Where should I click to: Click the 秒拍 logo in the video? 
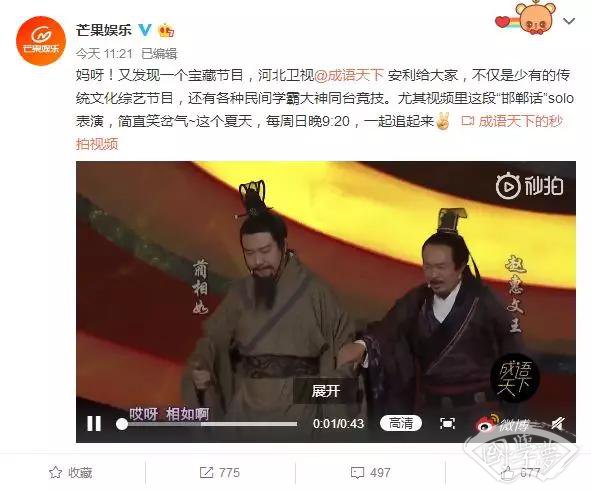(530, 185)
